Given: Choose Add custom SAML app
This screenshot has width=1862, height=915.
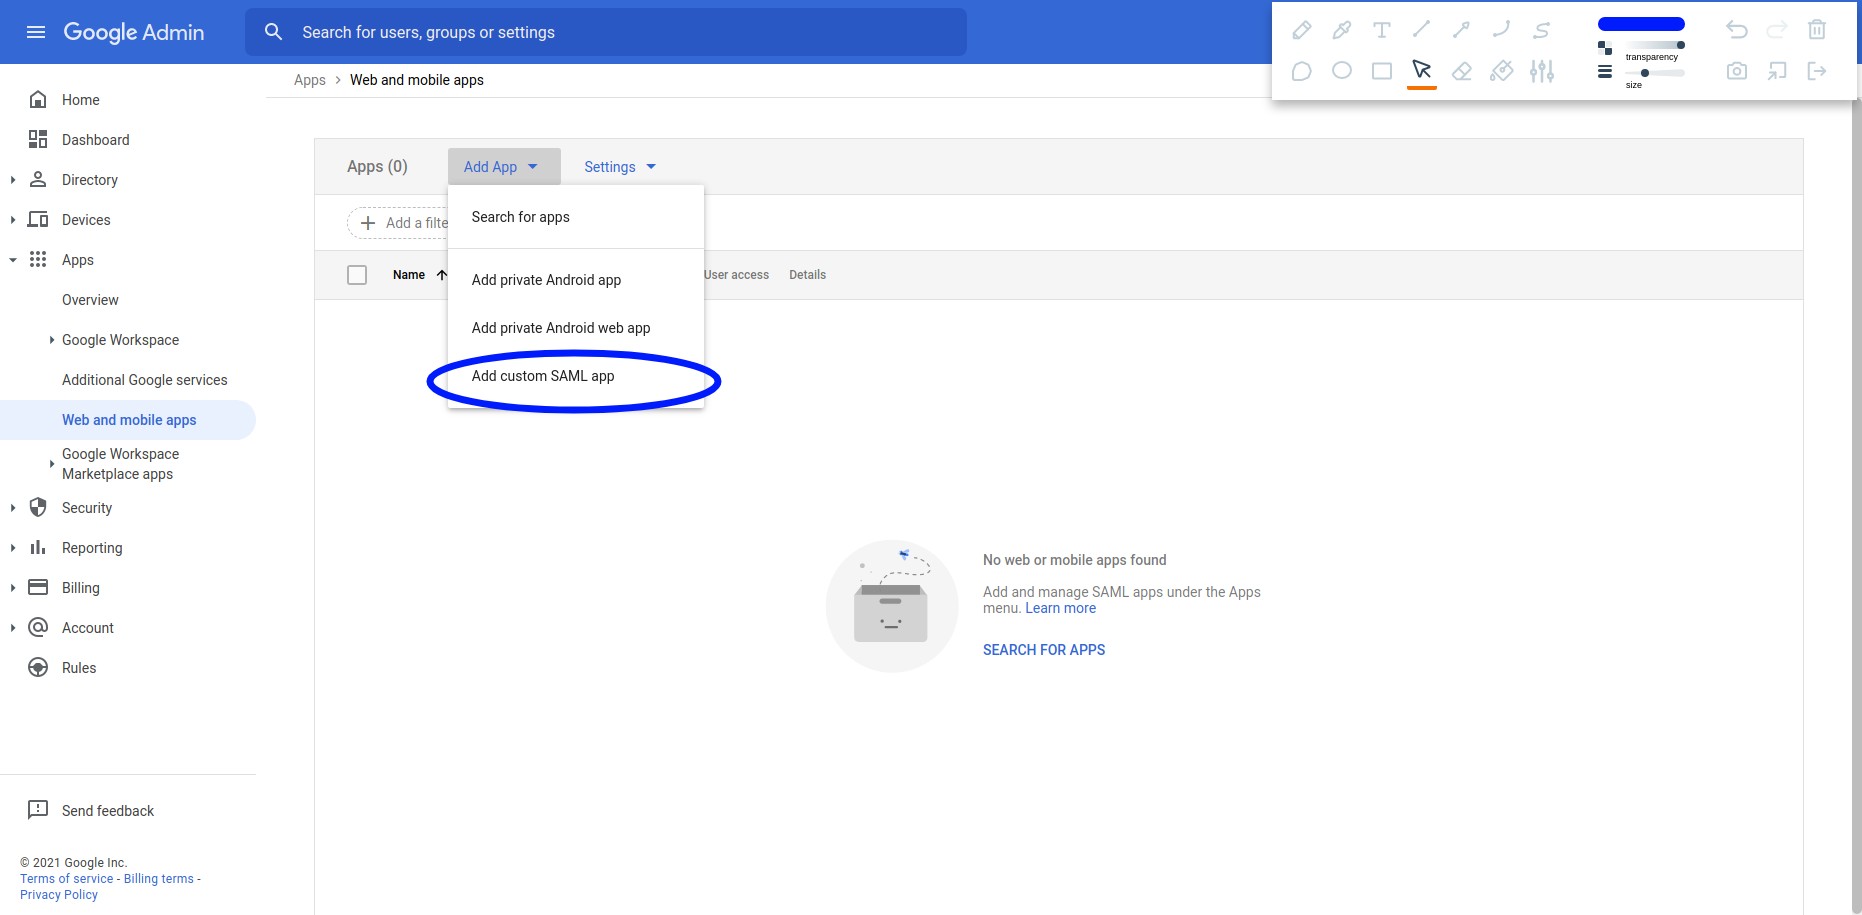Looking at the screenshot, I should coord(576,376).
